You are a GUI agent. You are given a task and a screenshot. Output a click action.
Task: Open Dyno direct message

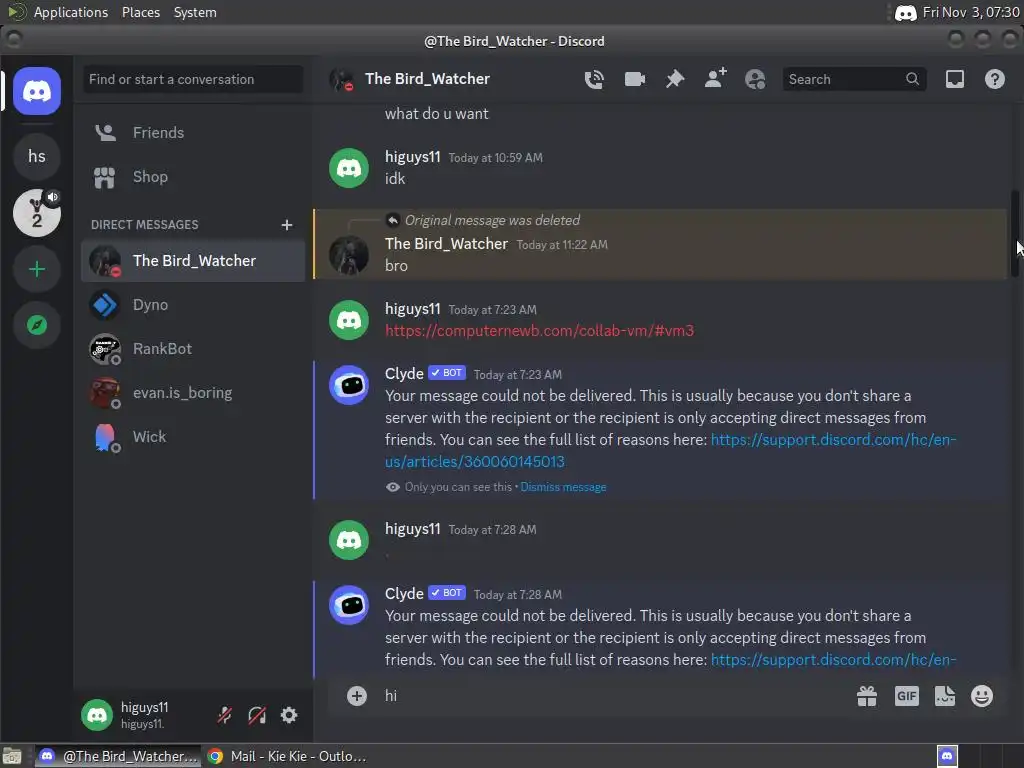pos(193,305)
